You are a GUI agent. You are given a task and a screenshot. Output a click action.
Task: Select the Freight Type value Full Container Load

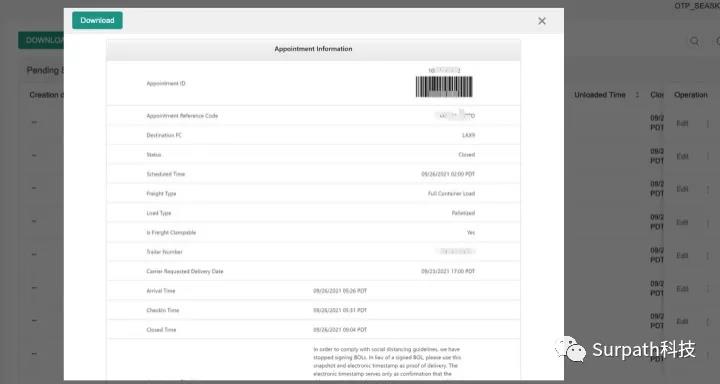point(451,194)
